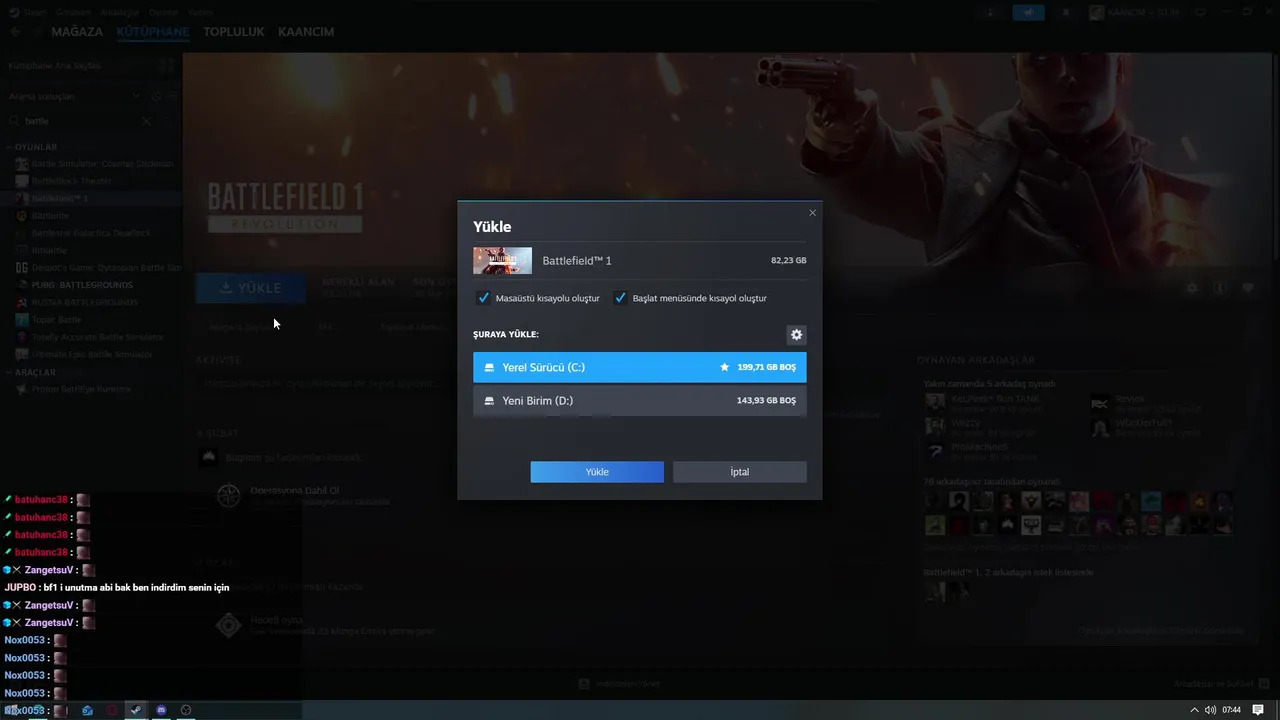Open game info icon on Battlefield page

1220,288
